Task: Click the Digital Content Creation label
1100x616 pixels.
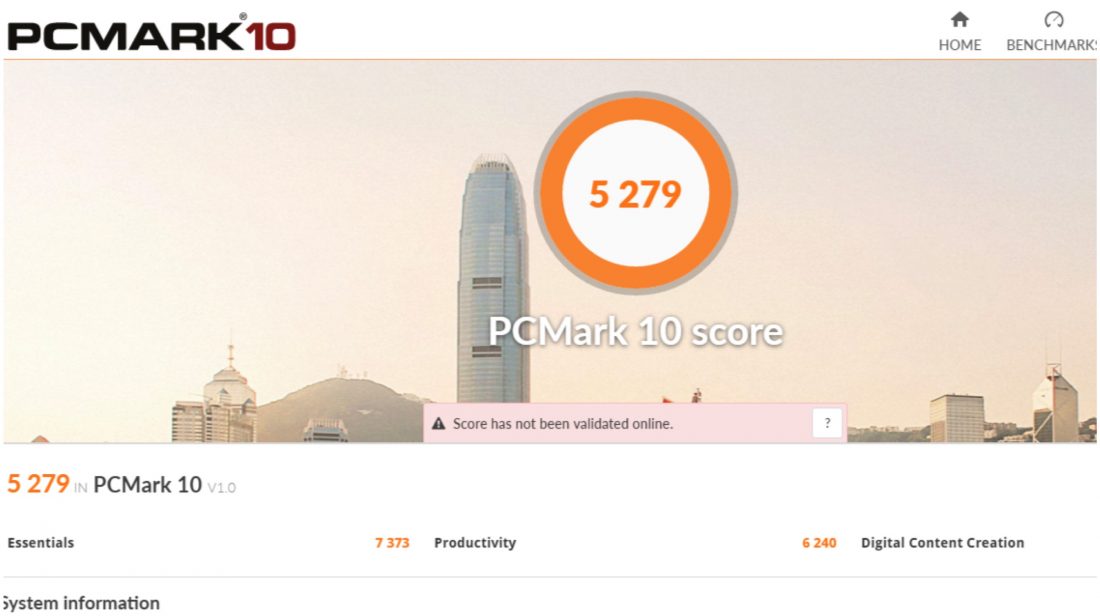Action: click(x=942, y=542)
